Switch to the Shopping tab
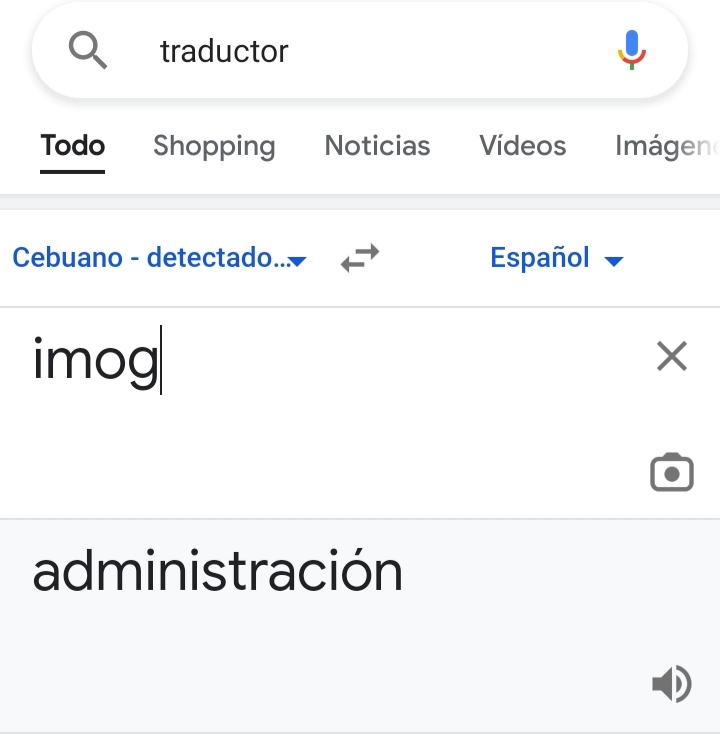 (214, 146)
